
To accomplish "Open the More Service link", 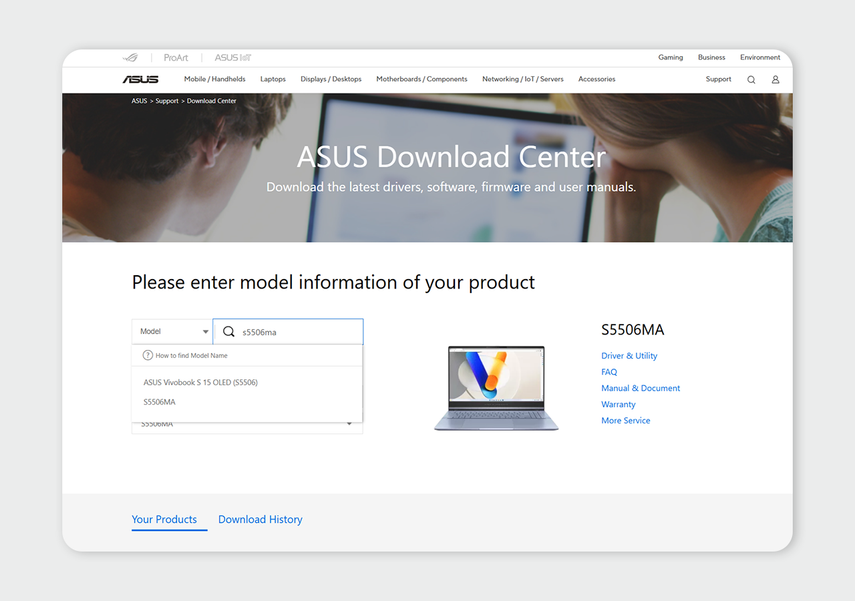I will (625, 420).
